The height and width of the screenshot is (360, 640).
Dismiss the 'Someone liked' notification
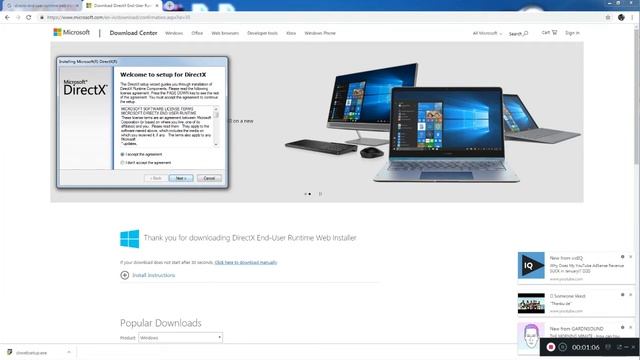(631, 294)
